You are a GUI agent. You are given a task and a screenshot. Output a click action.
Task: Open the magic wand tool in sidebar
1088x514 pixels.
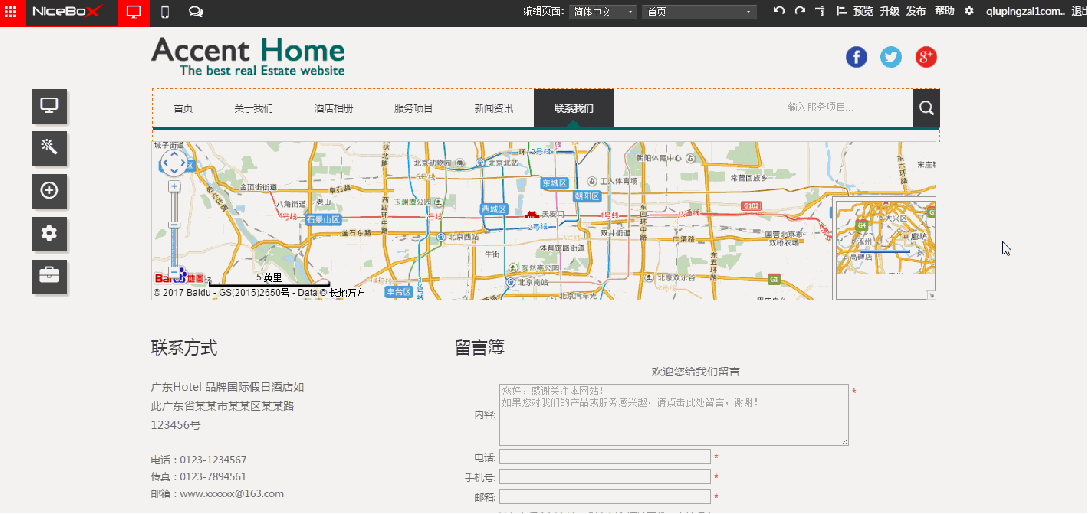pyautogui.click(x=49, y=148)
